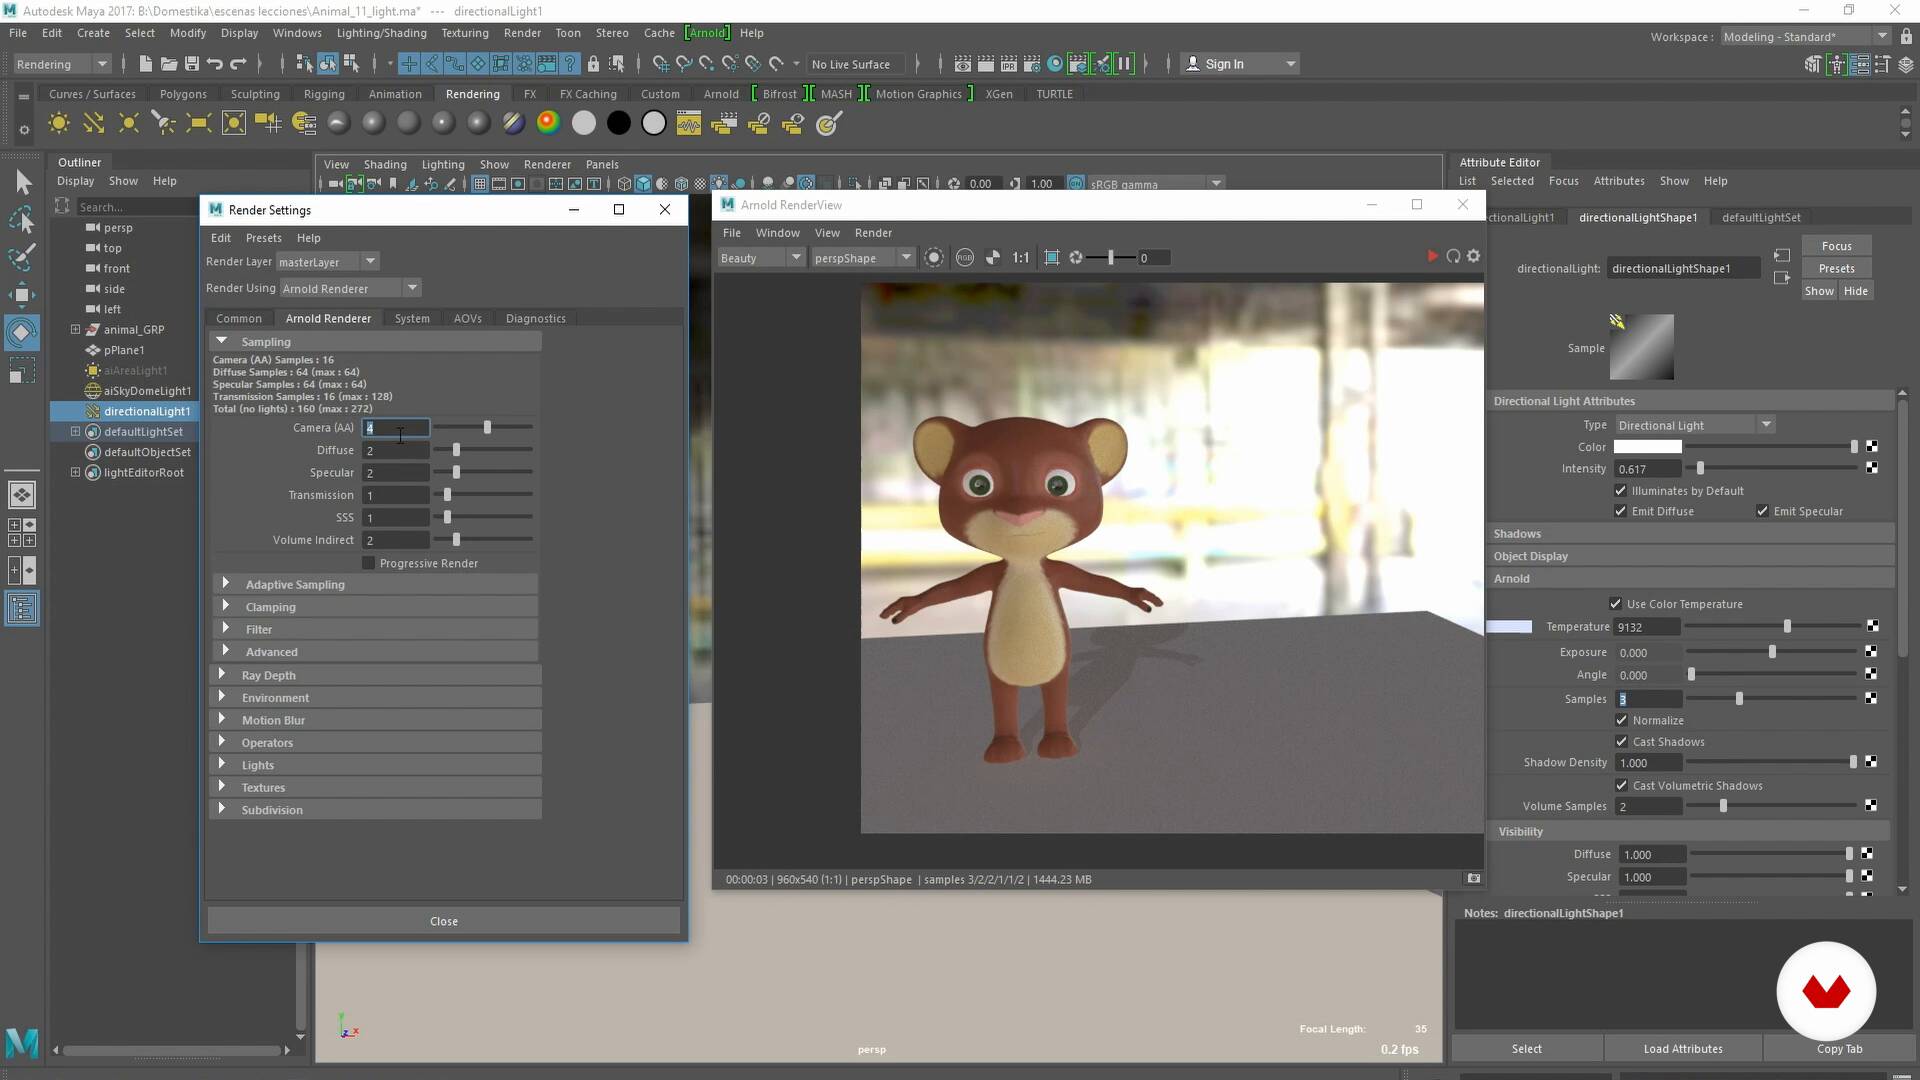
Task: Open the Beauty AOV dropdown in RenderView
Action: point(761,258)
